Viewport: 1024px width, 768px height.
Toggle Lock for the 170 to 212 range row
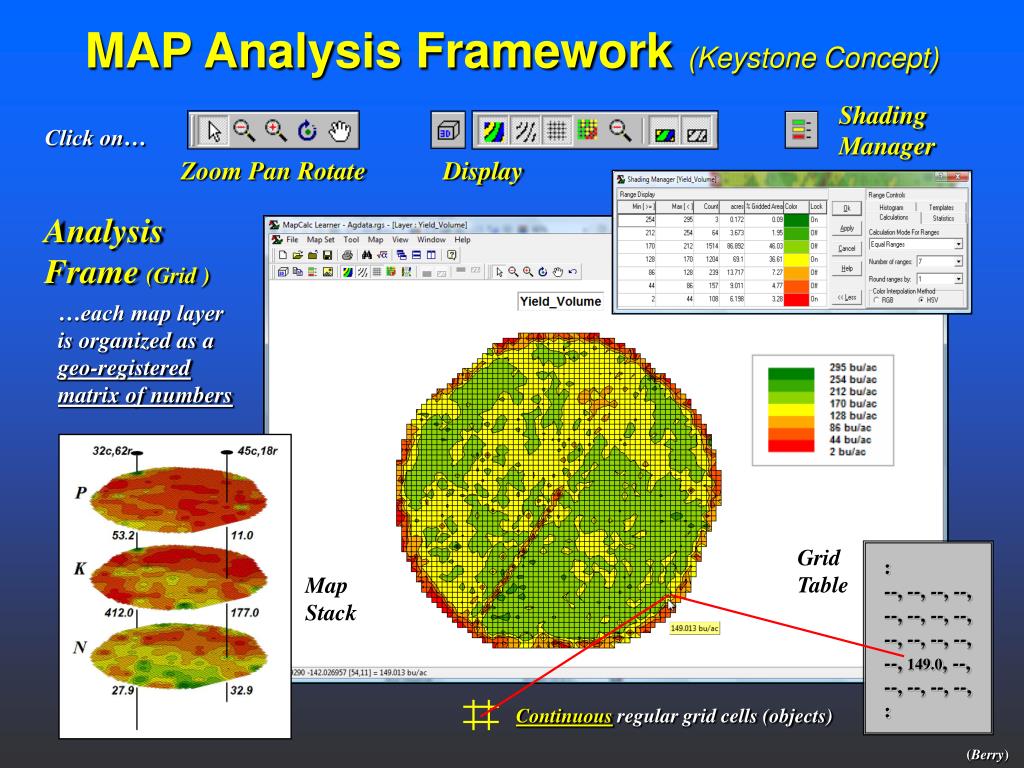coord(818,246)
